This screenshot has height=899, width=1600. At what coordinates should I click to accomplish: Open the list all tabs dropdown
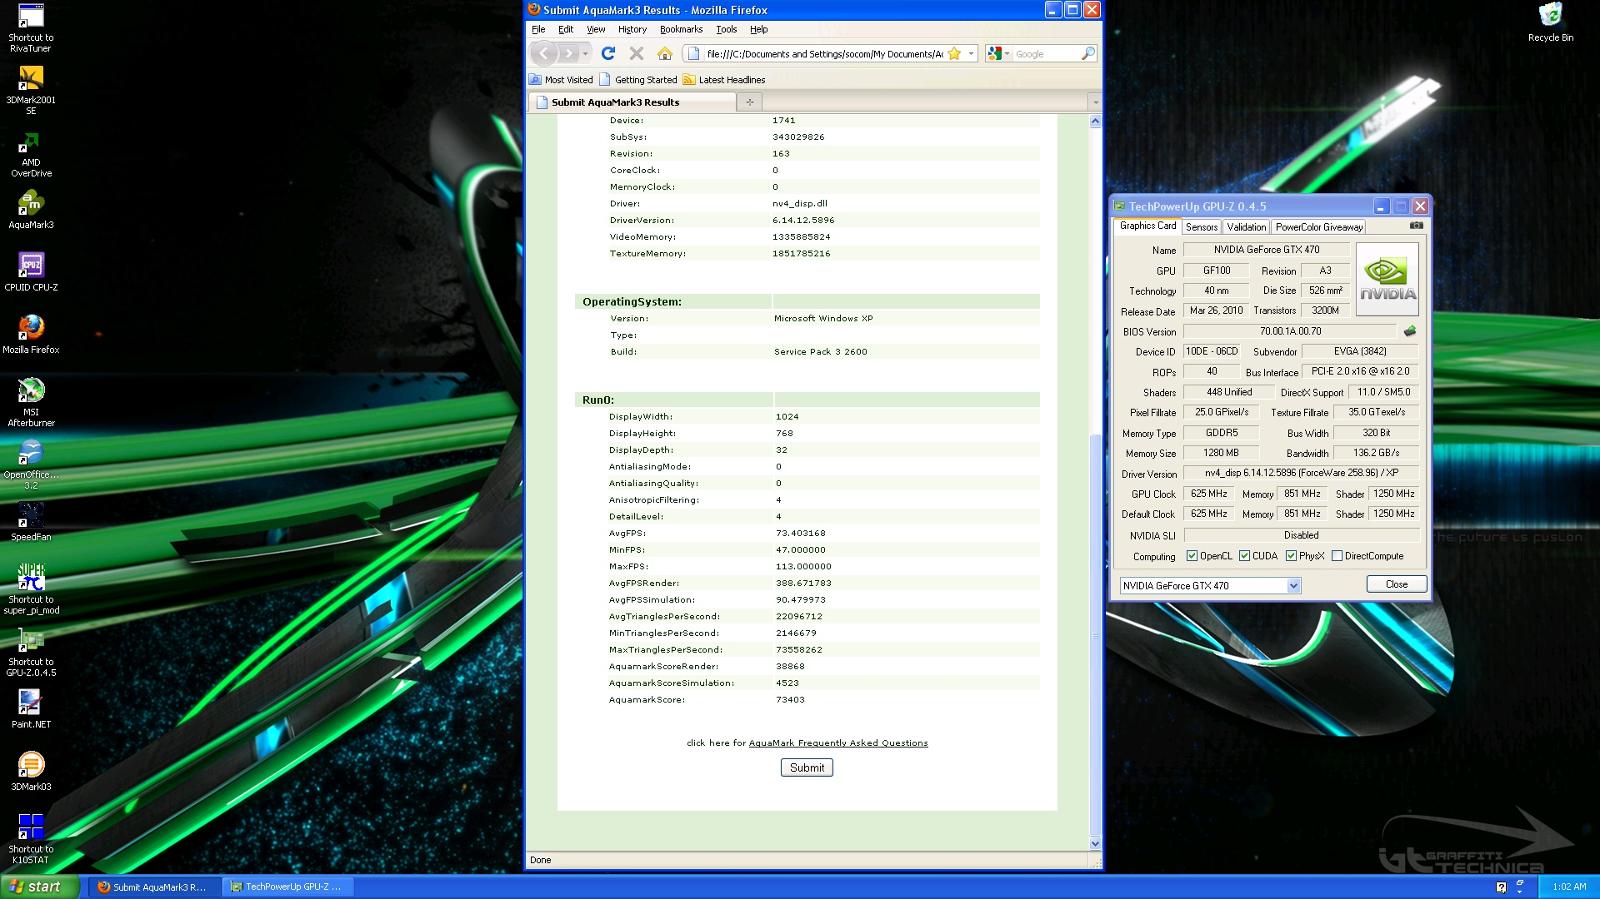click(1094, 102)
